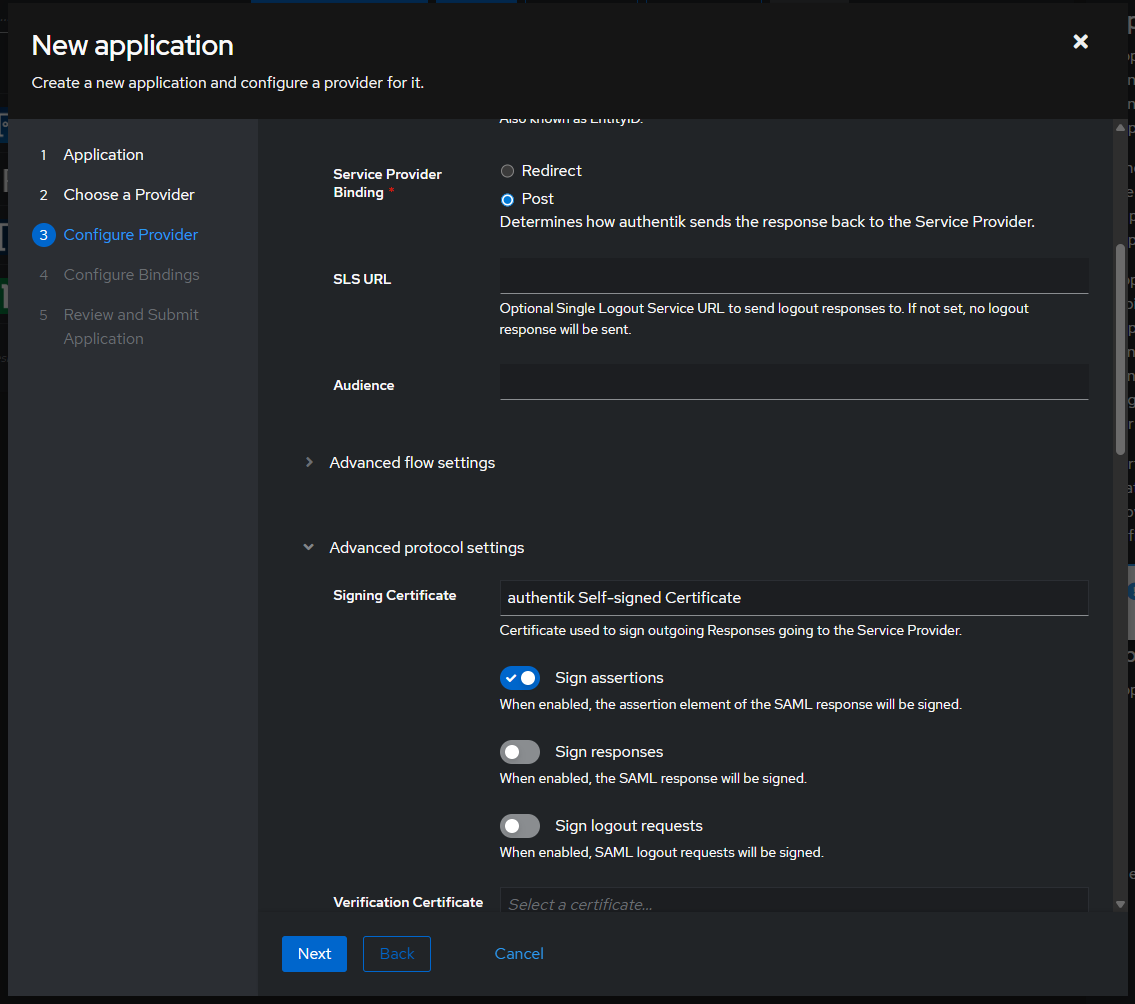The image size is (1135, 1004).
Task: Enable the Sign logout requests toggle
Action: pos(519,825)
